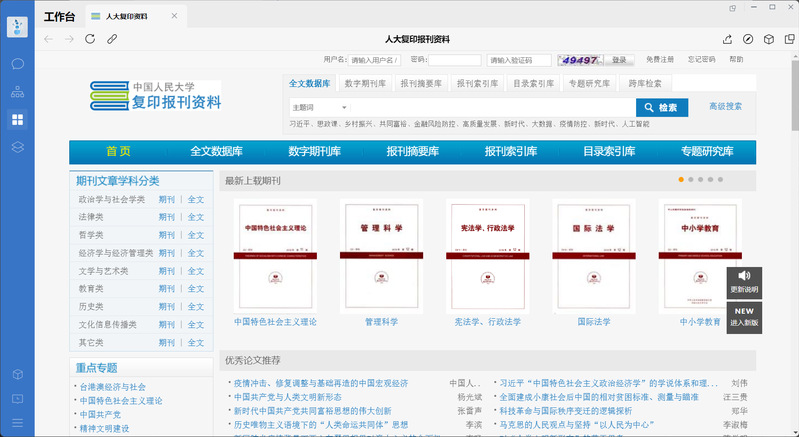This screenshot has height=437, width=799.
Task: Open the chat messages sidebar icon
Action: (x=17, y=64)
